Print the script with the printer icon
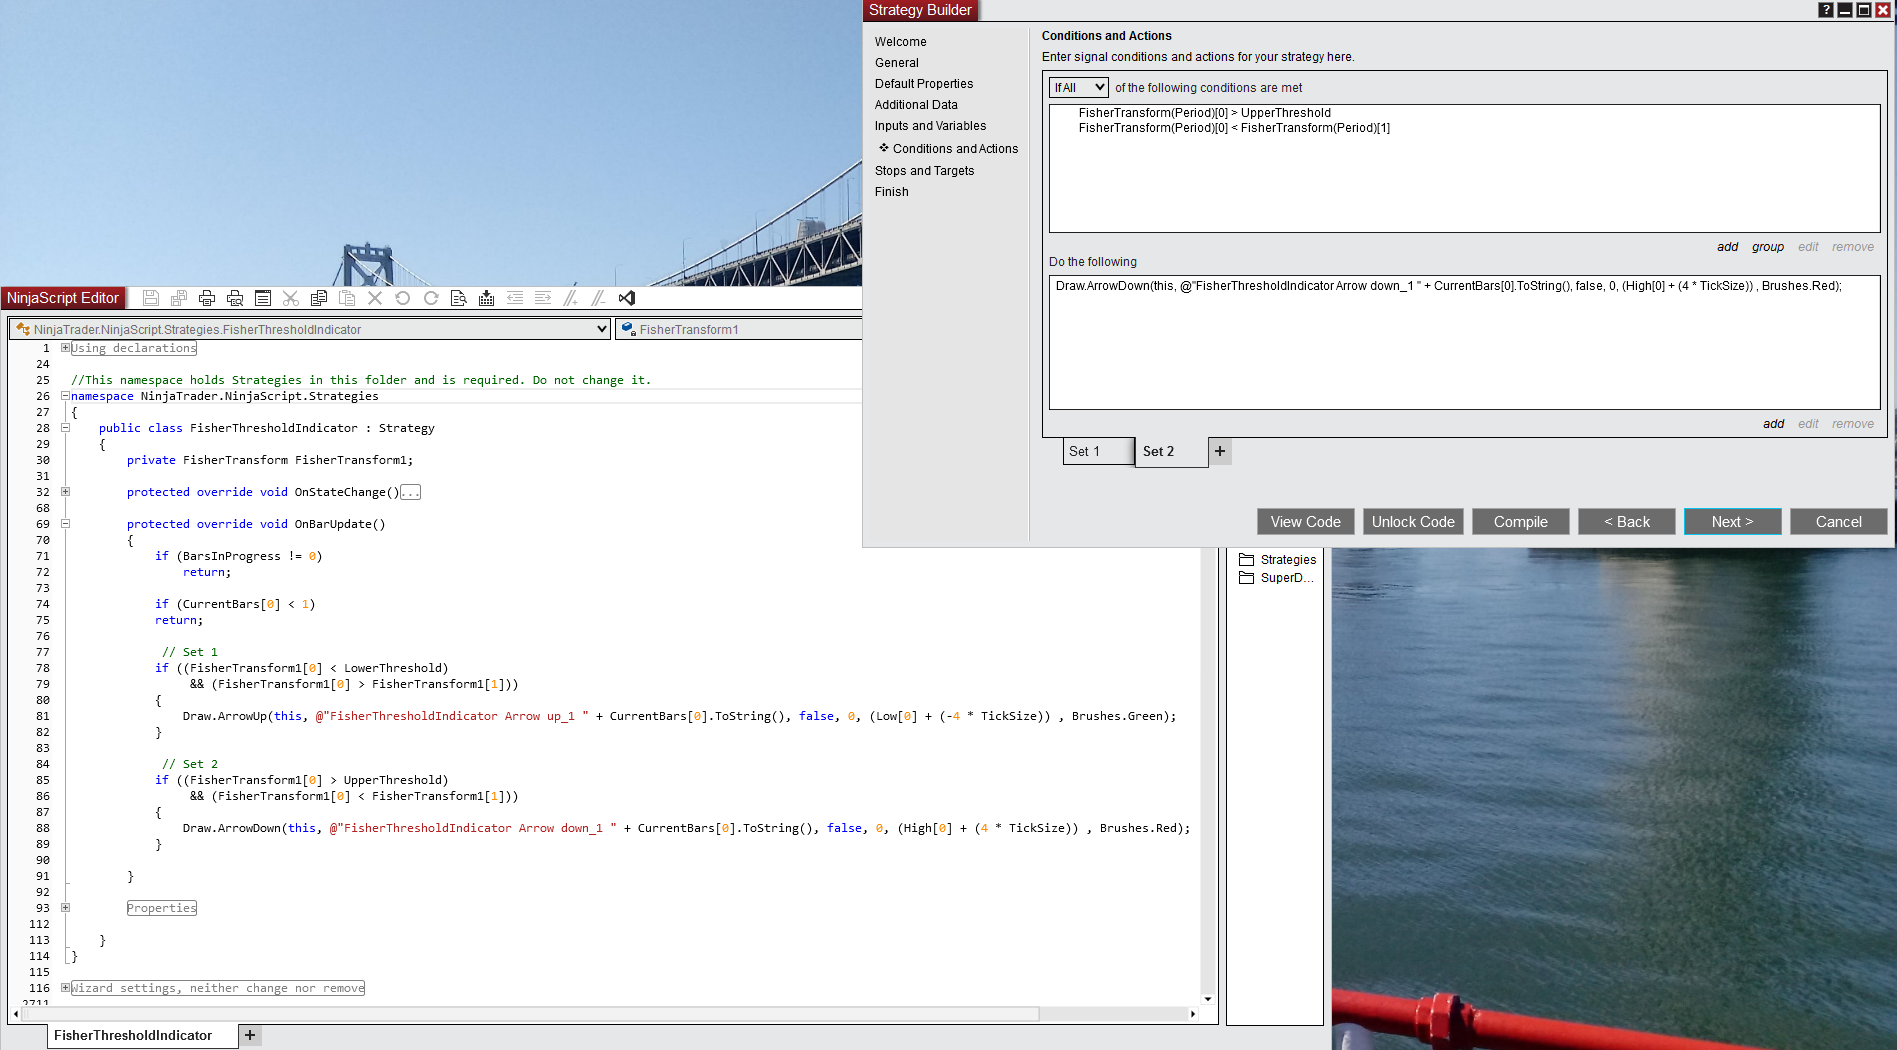The width and height of the screenshot is (1897, 1050). point(207,298)
